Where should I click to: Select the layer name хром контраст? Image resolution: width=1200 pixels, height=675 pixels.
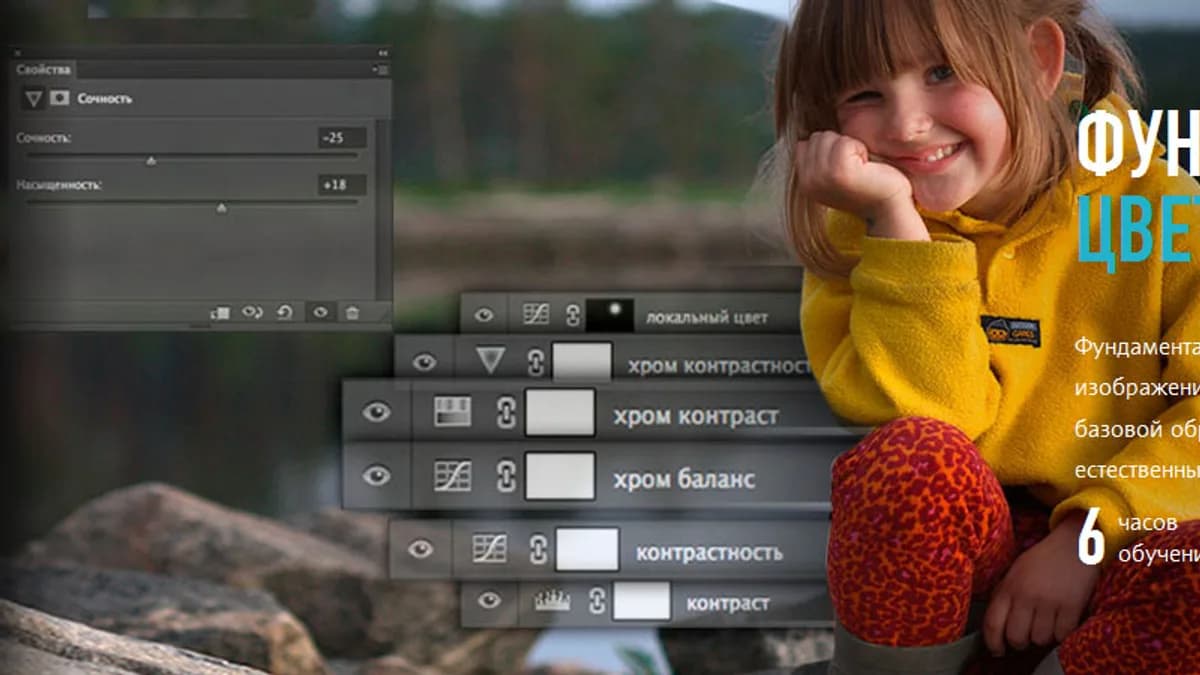696,416
